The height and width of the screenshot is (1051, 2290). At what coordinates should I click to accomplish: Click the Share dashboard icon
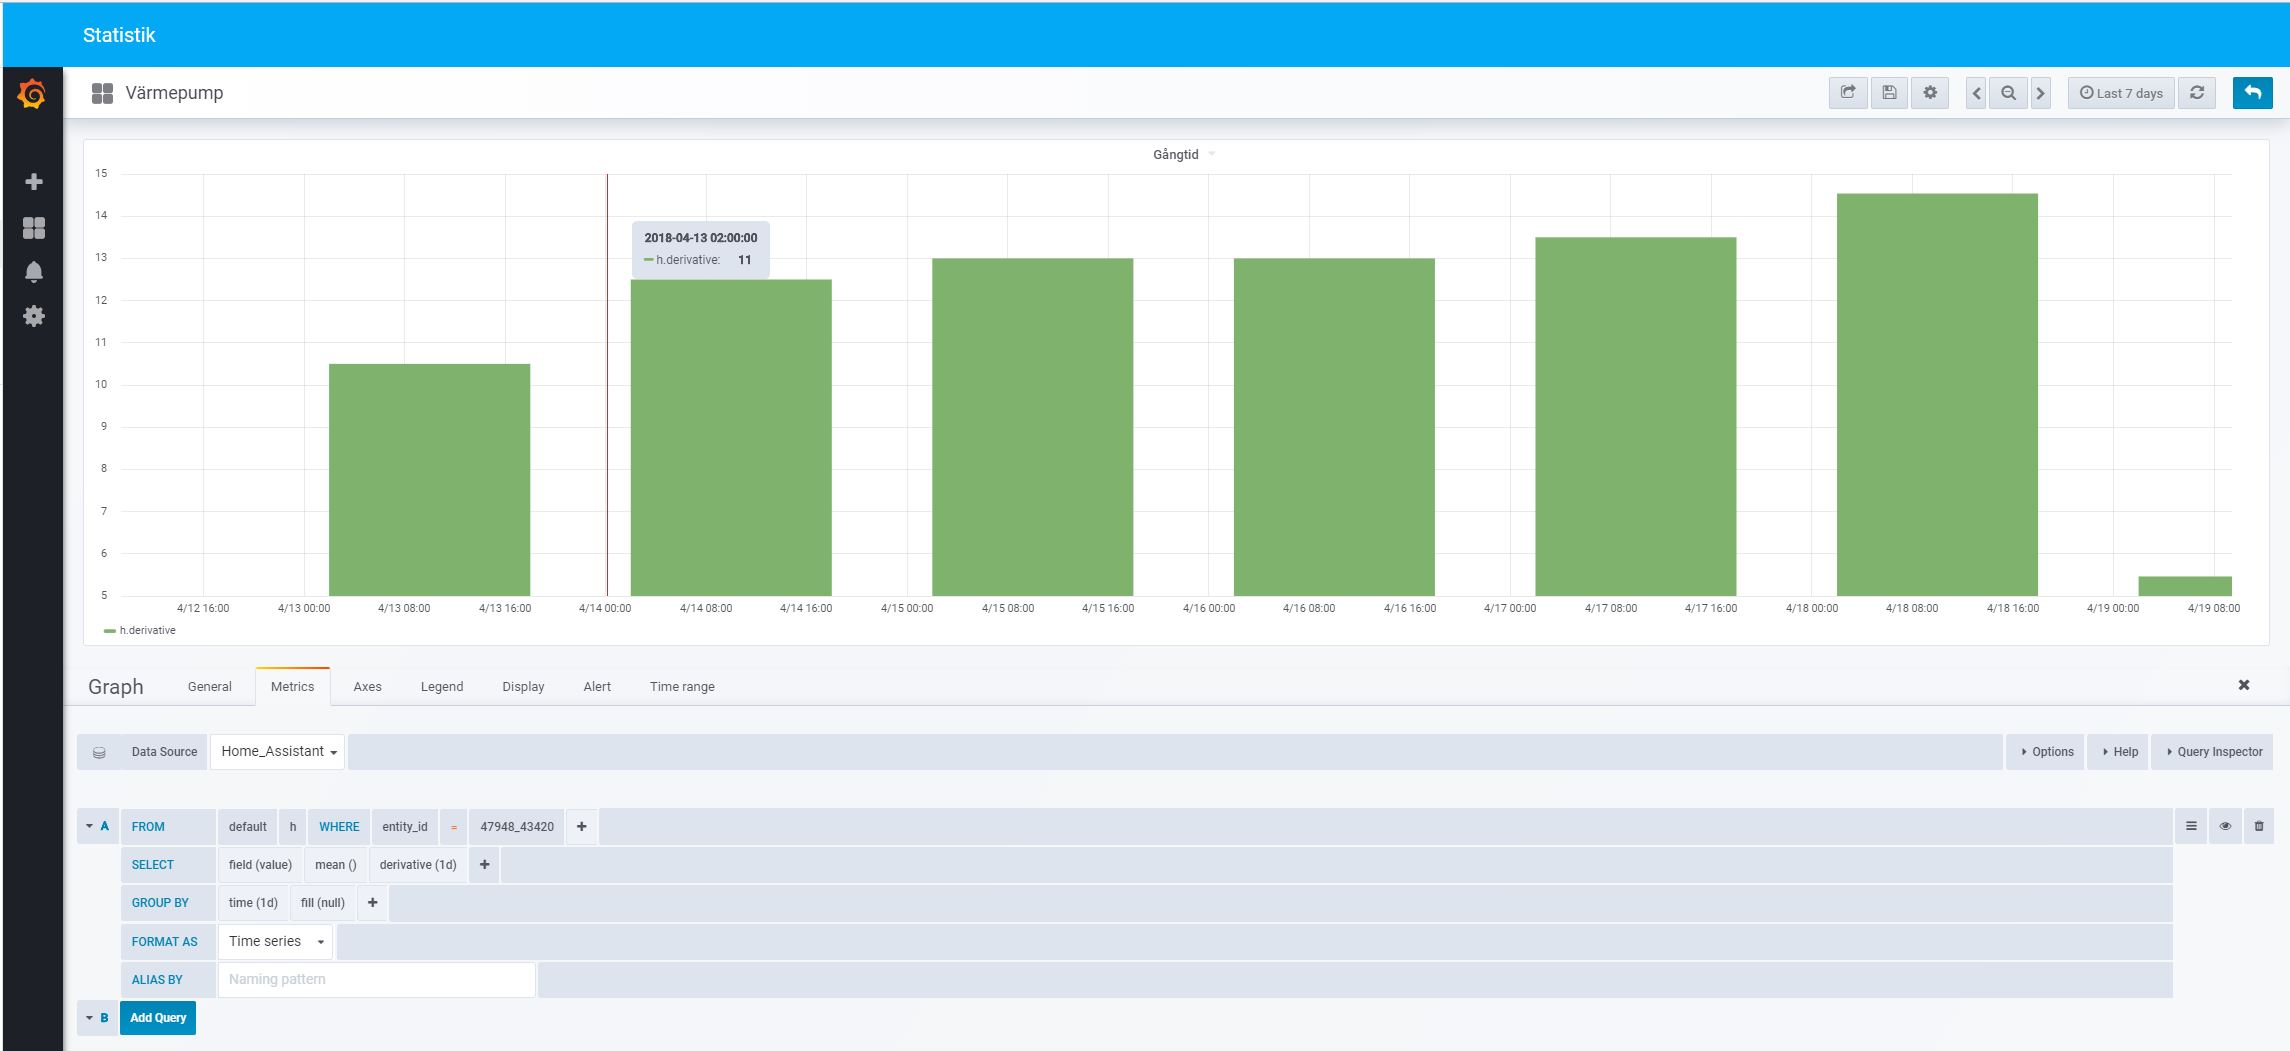pyautogui.click(x=1848, y=93)
